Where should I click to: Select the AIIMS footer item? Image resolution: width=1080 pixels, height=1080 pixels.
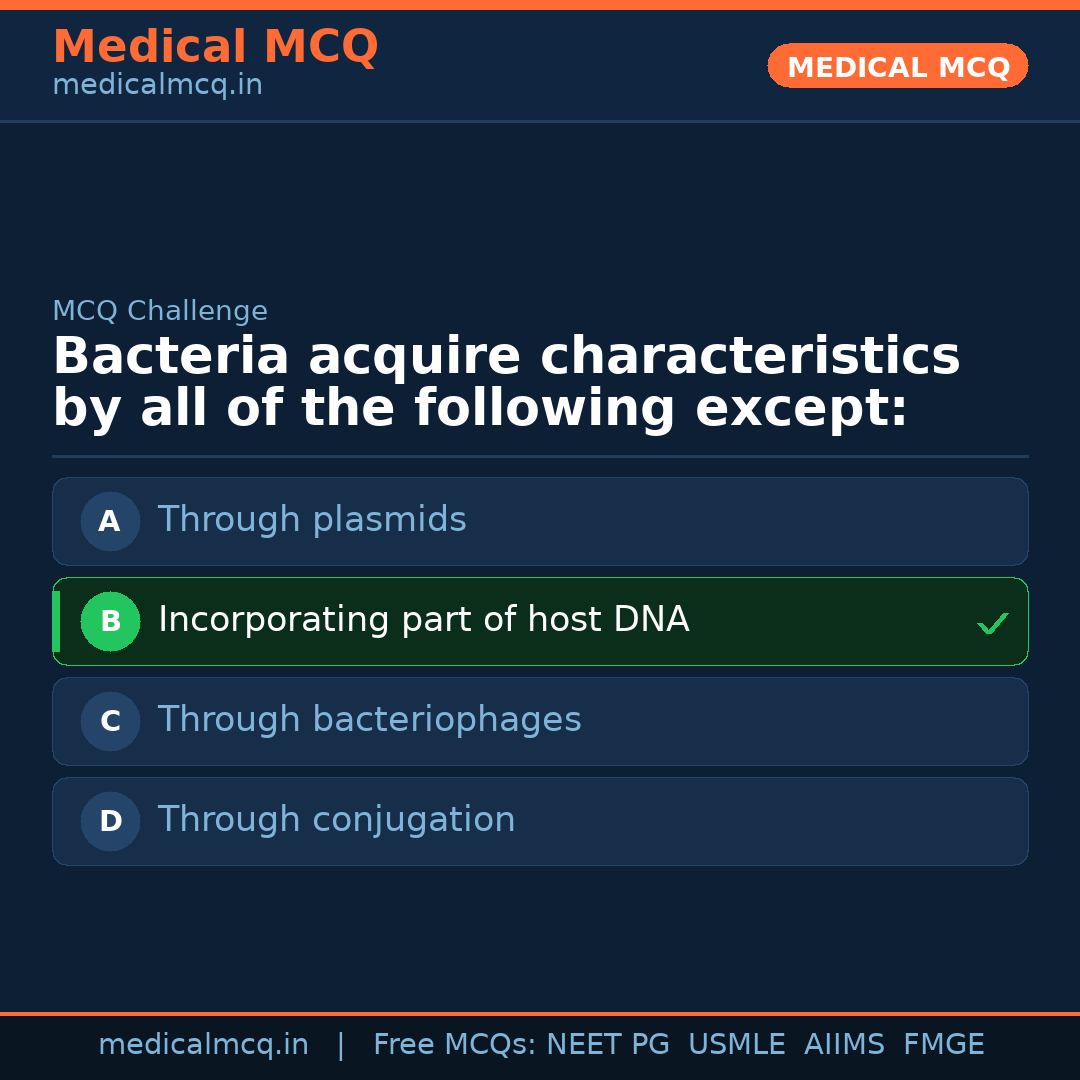coord(844,1045)
